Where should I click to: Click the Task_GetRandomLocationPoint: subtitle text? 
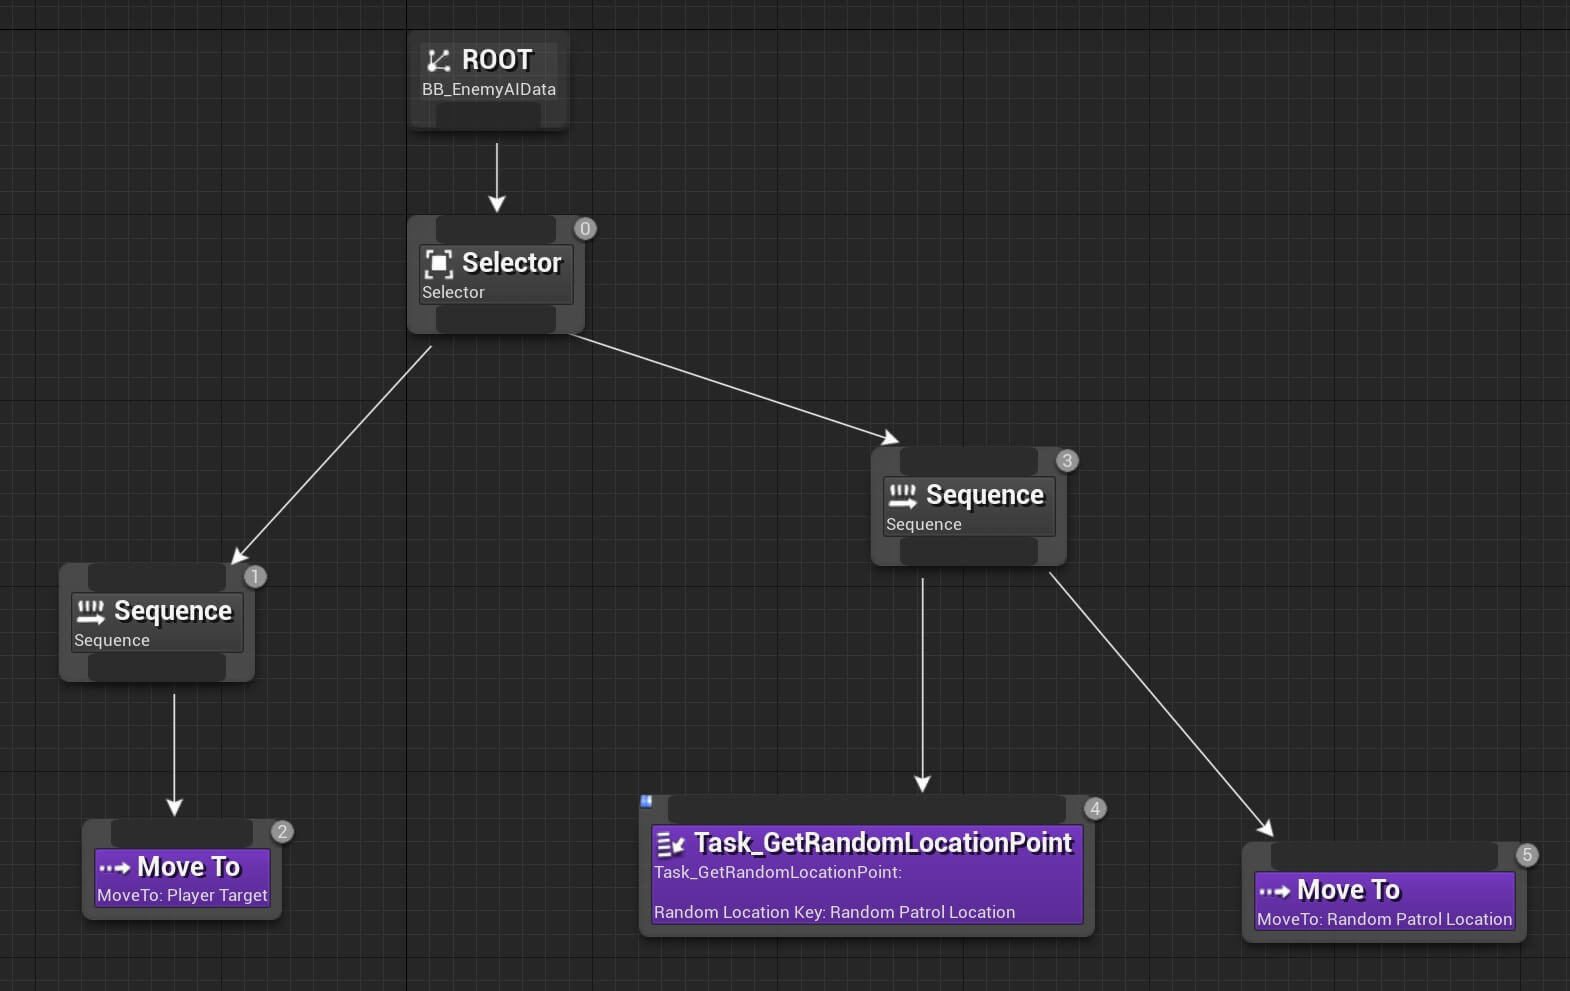(x=778, y=872)
